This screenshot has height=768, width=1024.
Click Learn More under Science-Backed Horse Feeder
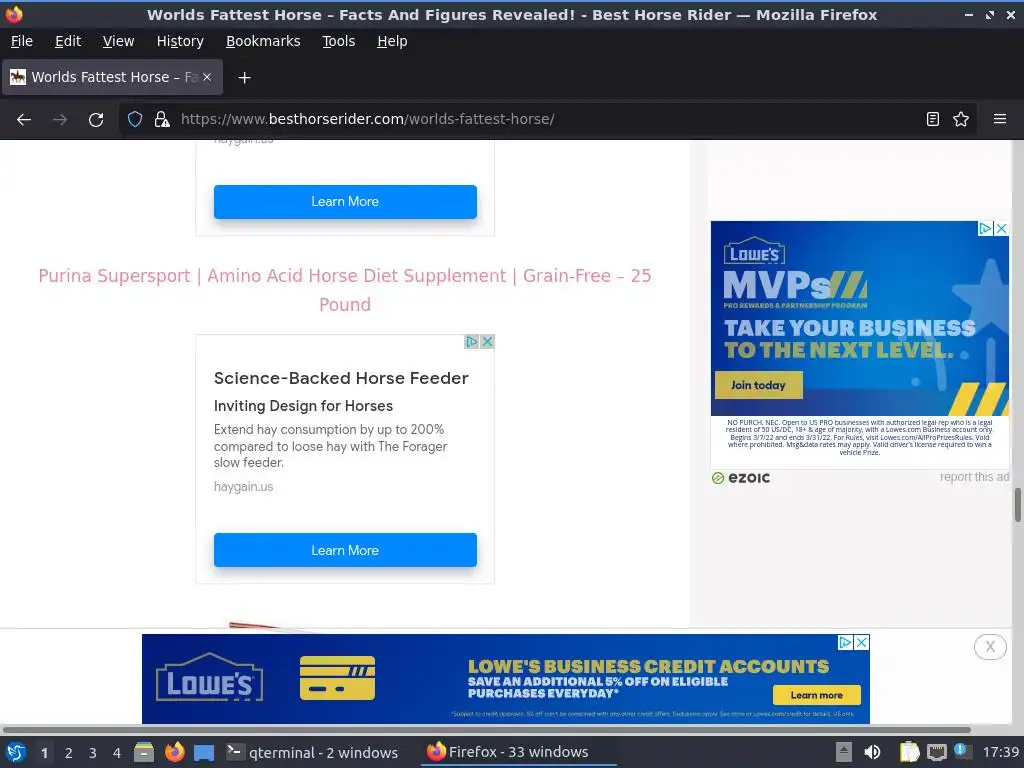[x=345, y=551]
